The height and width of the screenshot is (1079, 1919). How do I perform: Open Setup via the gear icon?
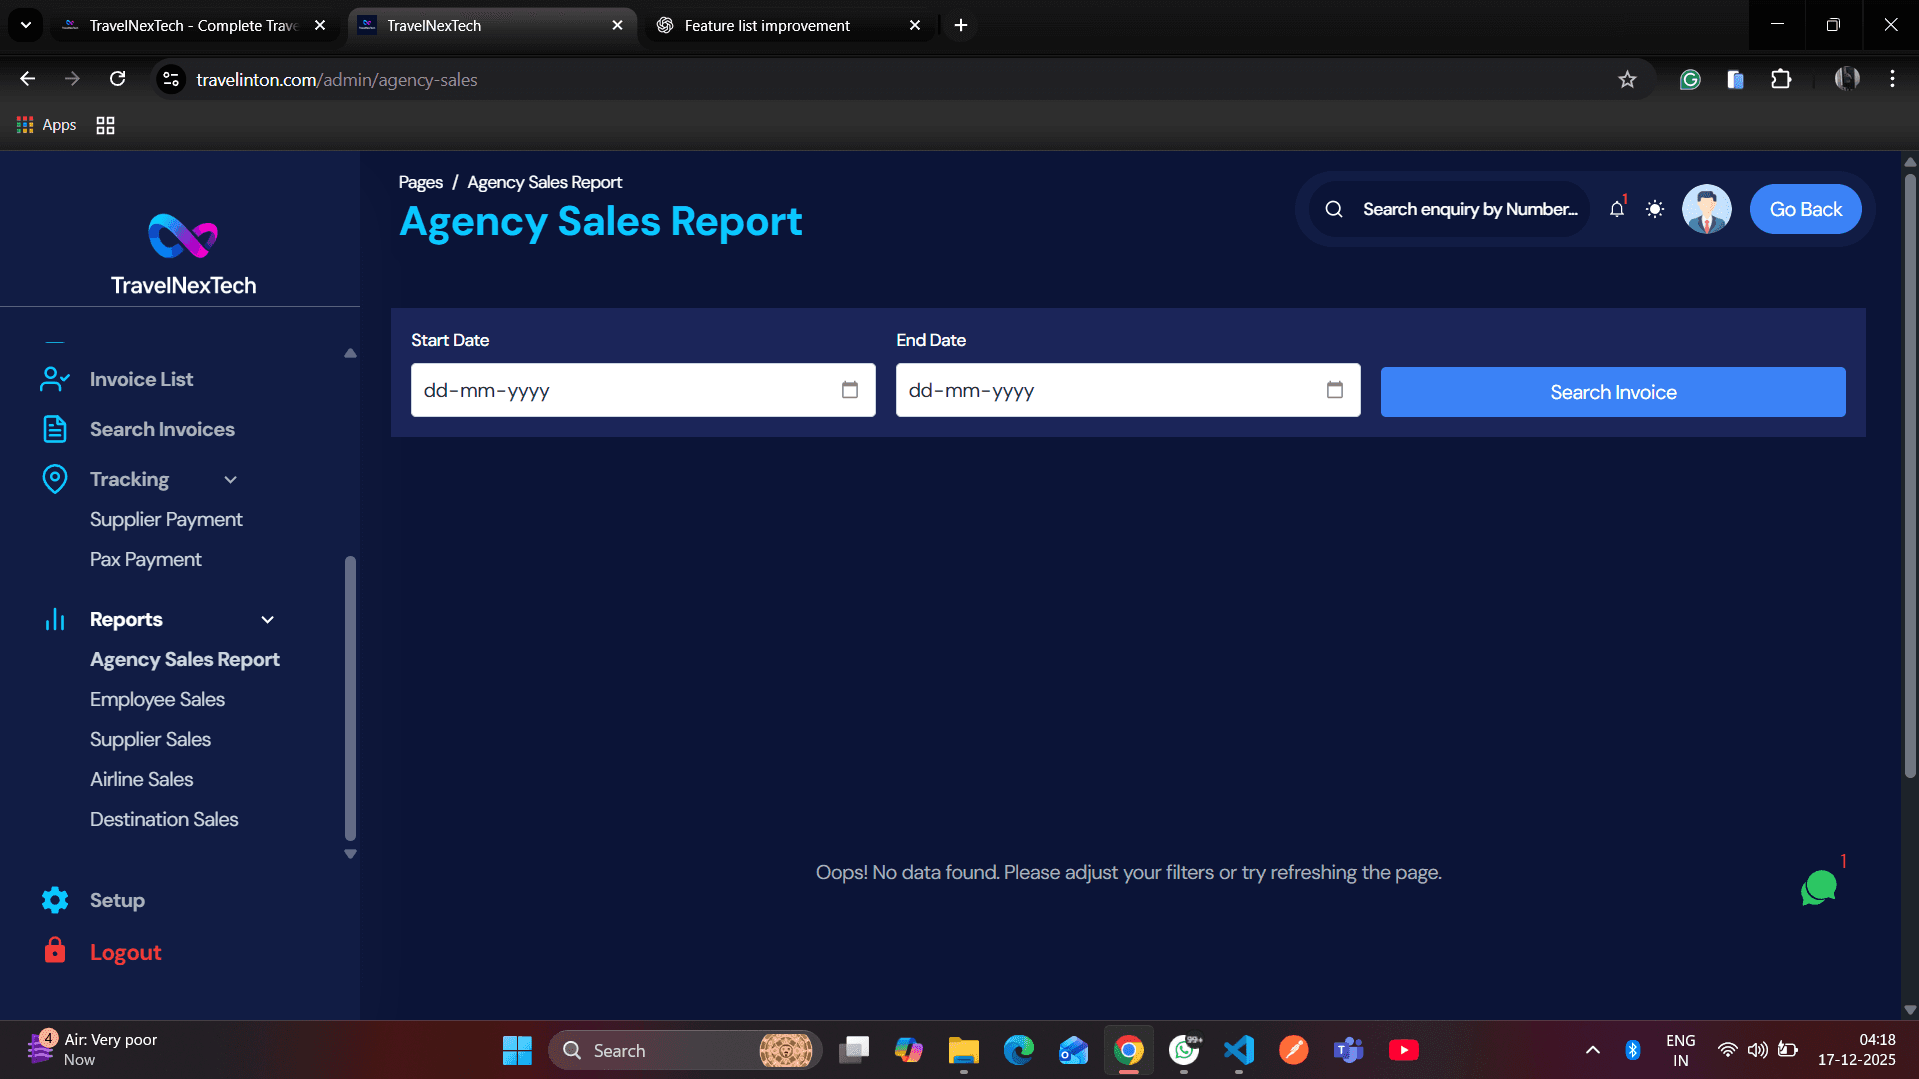(x=55, y=900)
